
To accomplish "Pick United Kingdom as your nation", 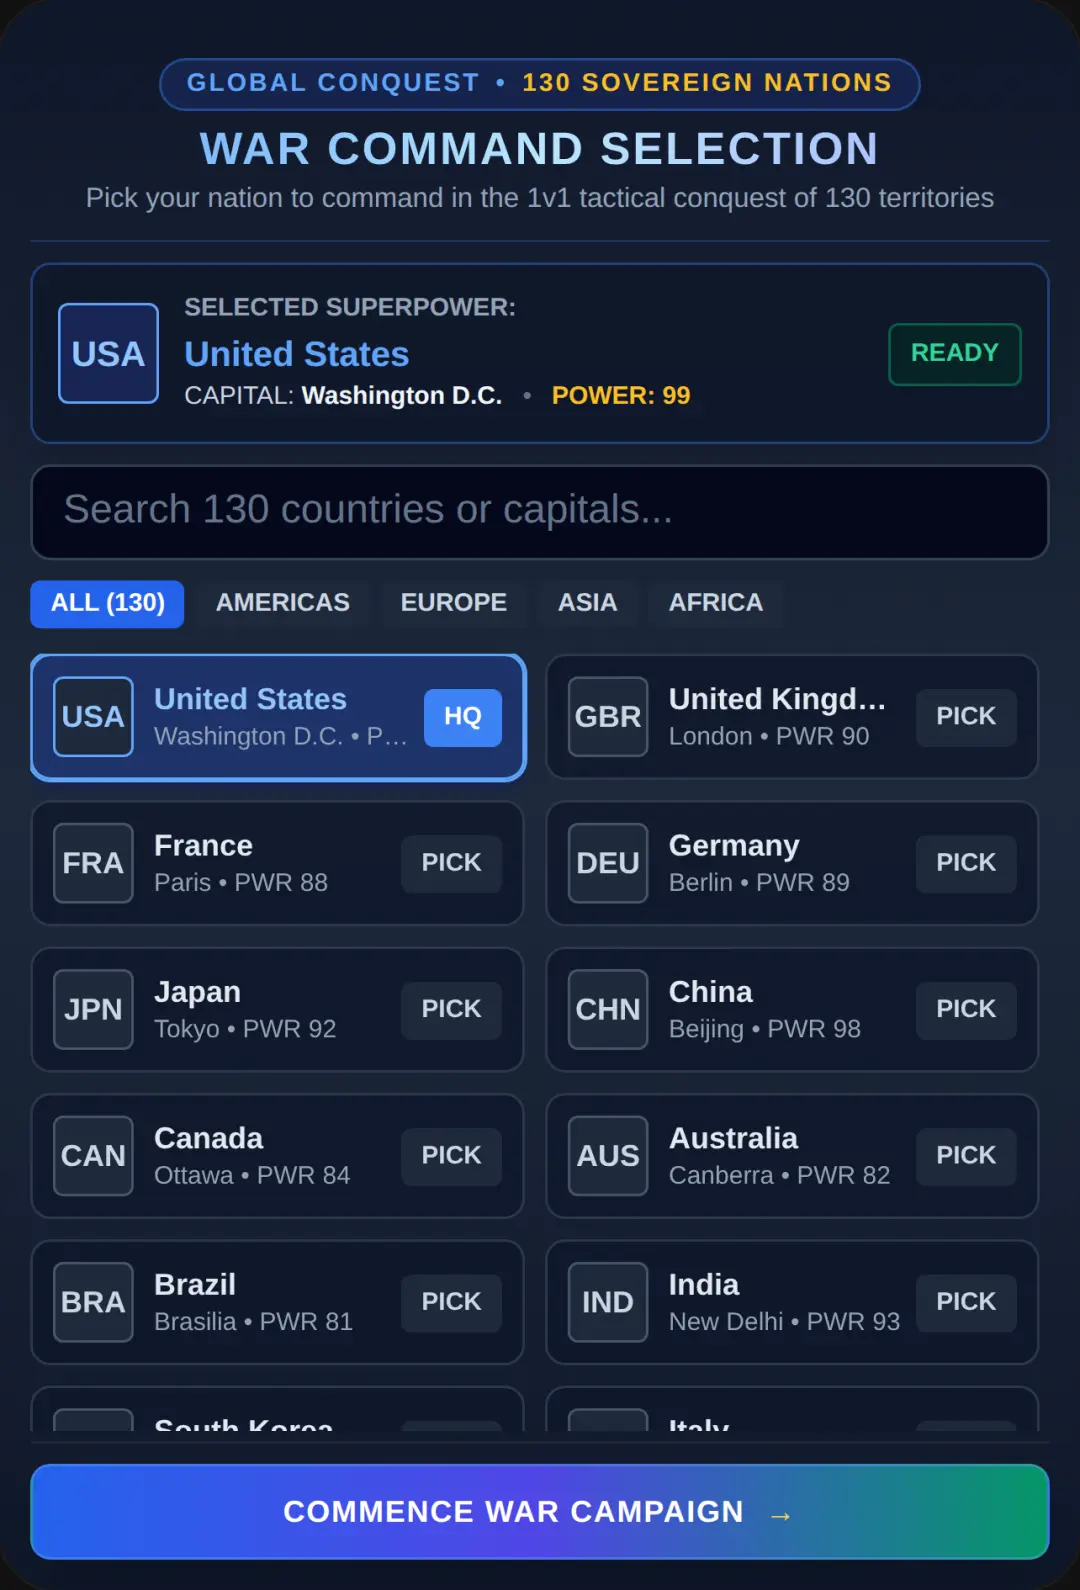I will point(966,717).
